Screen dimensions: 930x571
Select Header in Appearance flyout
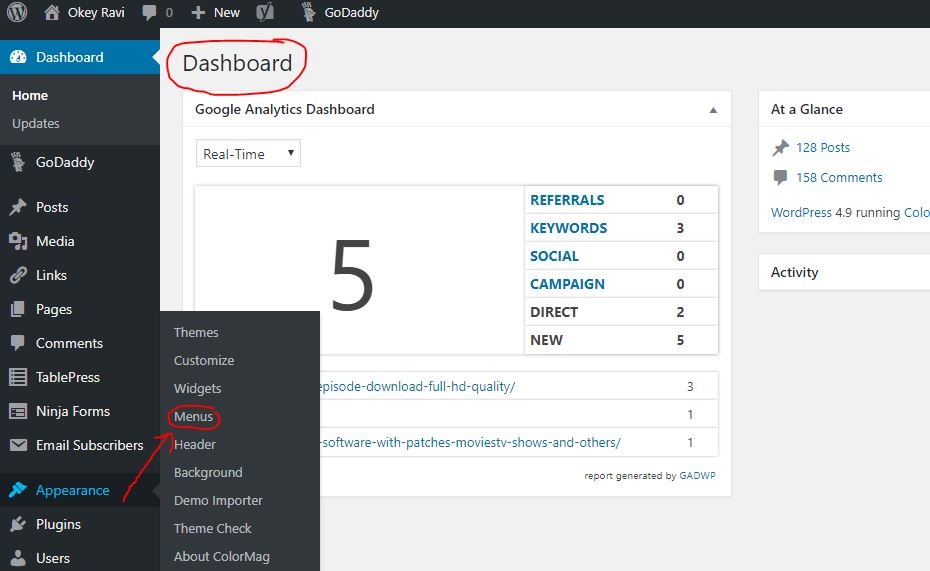pos(195,444)
